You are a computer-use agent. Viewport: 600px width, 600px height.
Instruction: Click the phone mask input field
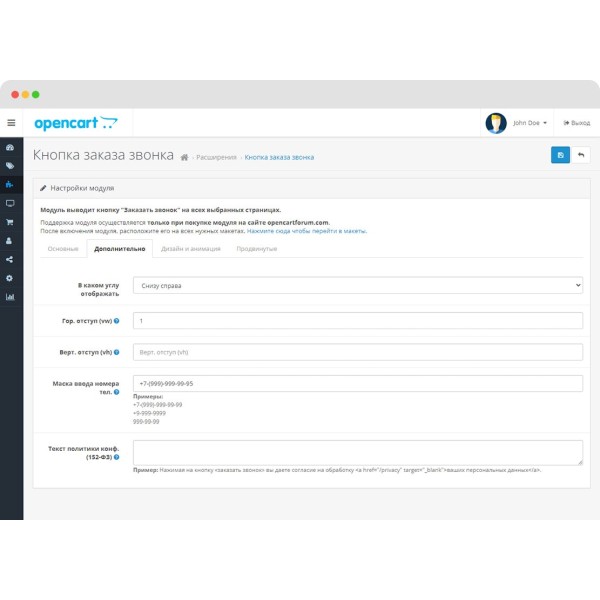tap(358, 383)
